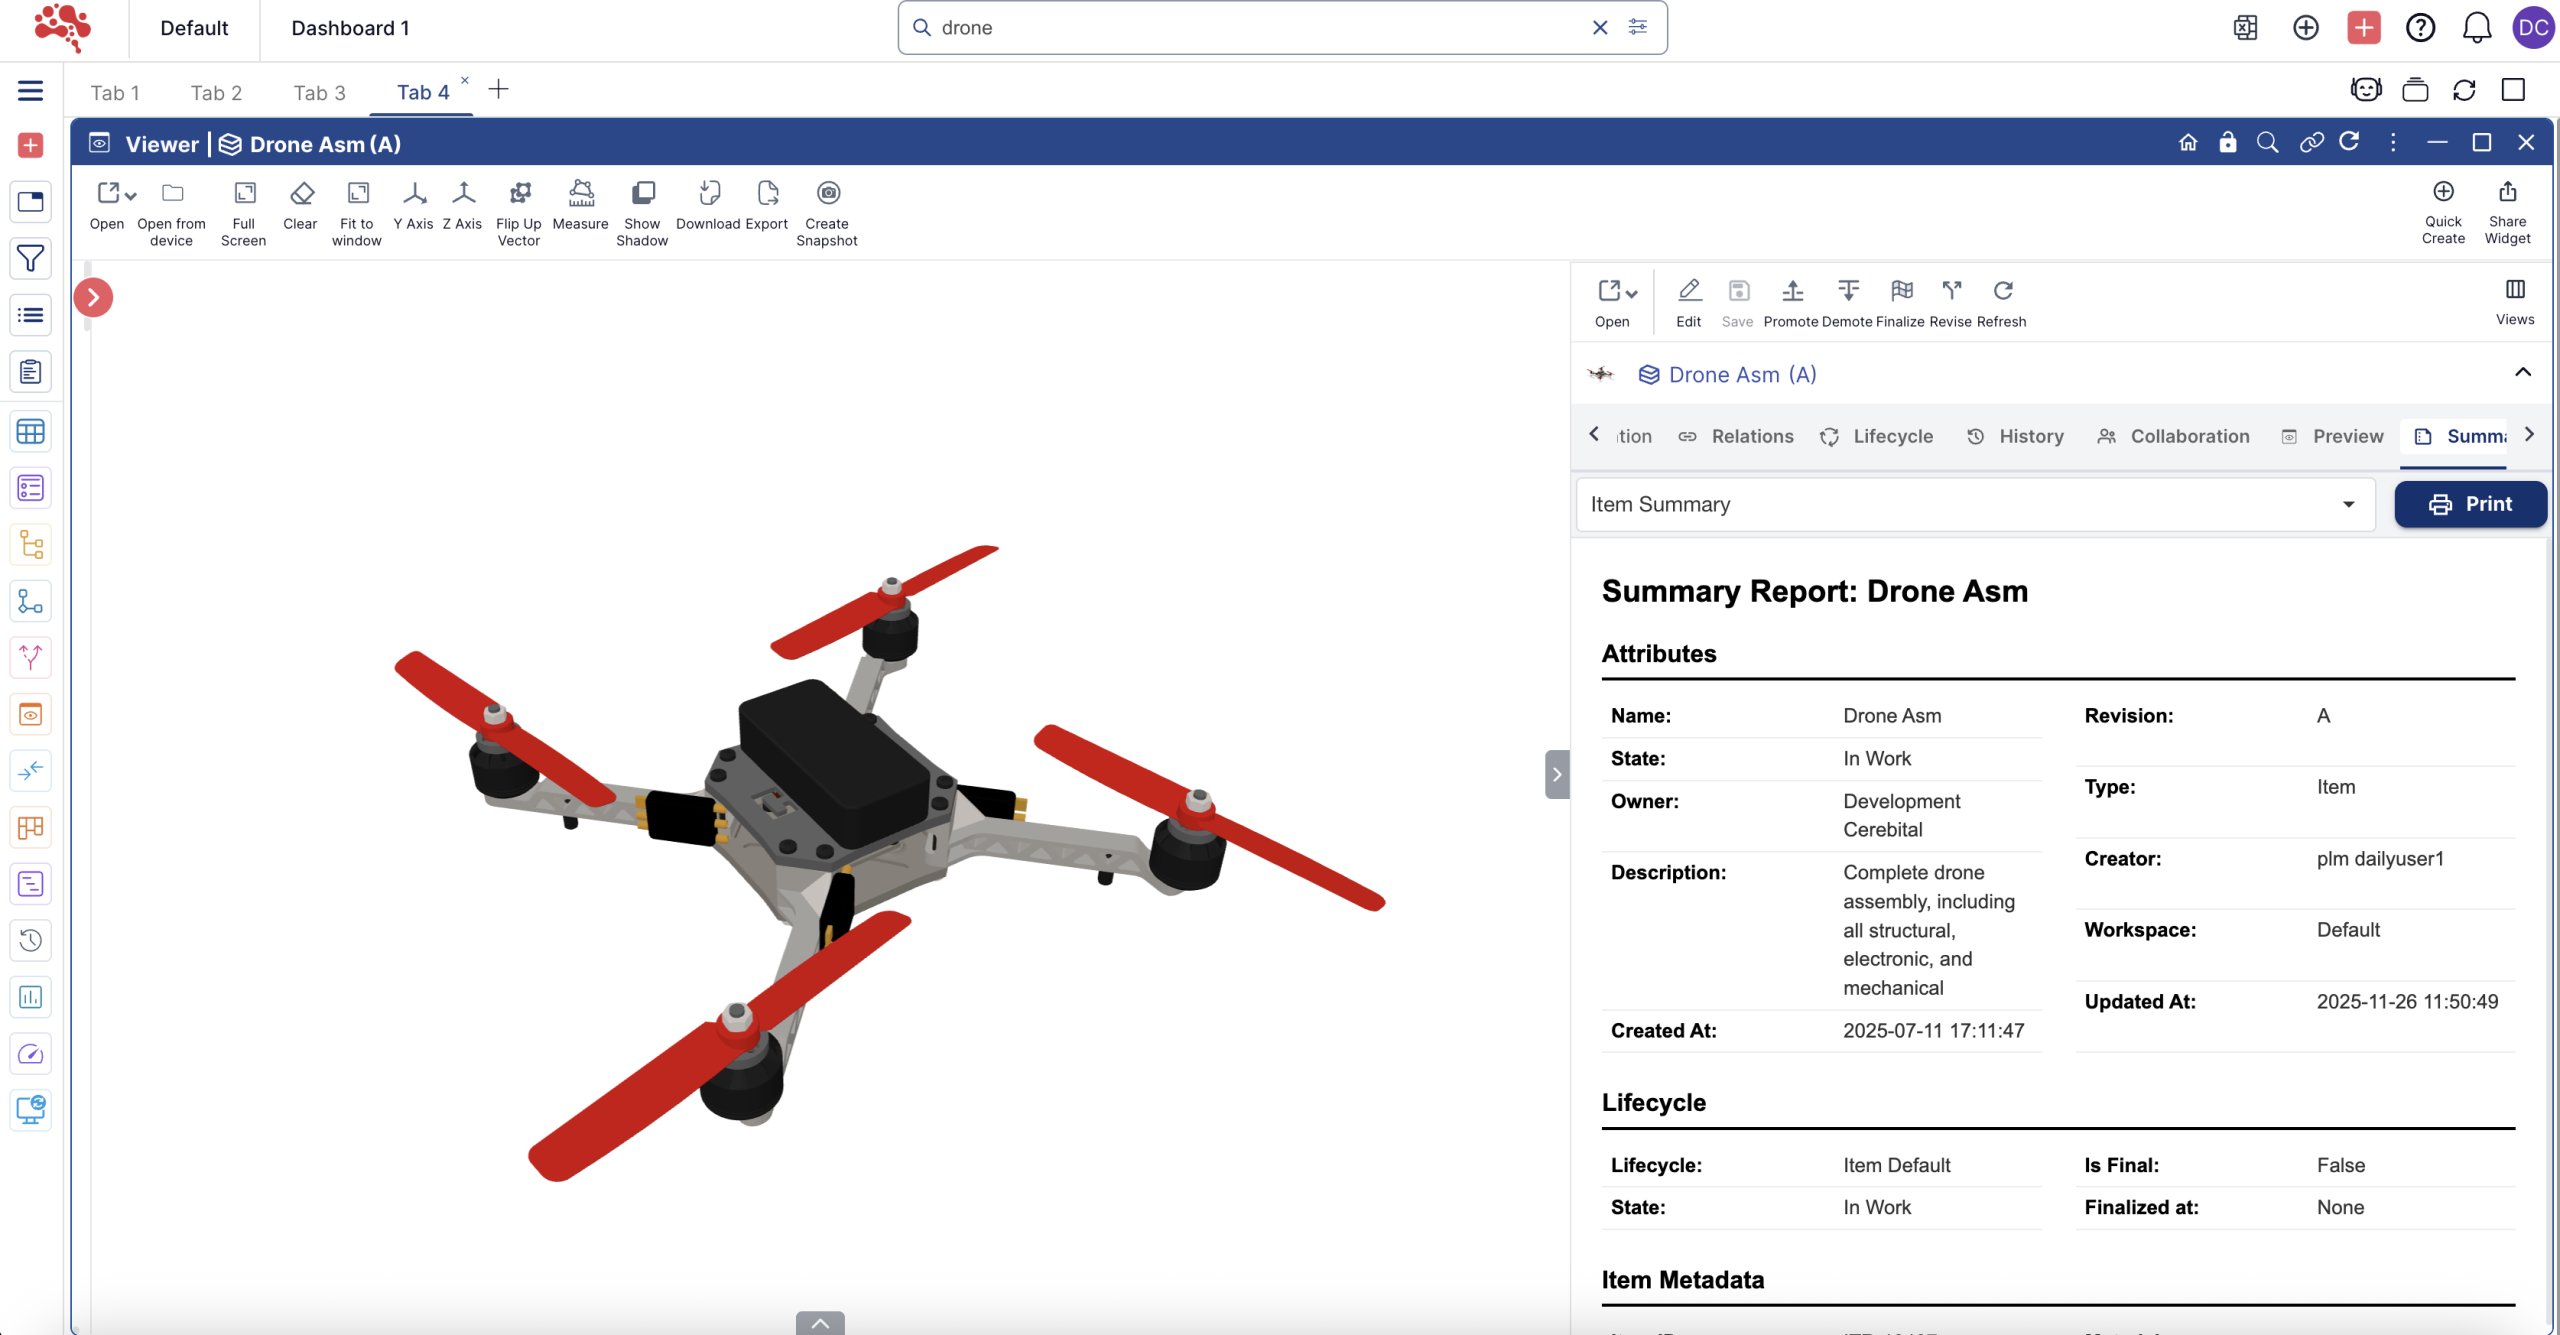Click the Export file icon
The width and height of the screenshot is (2560, 1335).
(x=767, y=193)
